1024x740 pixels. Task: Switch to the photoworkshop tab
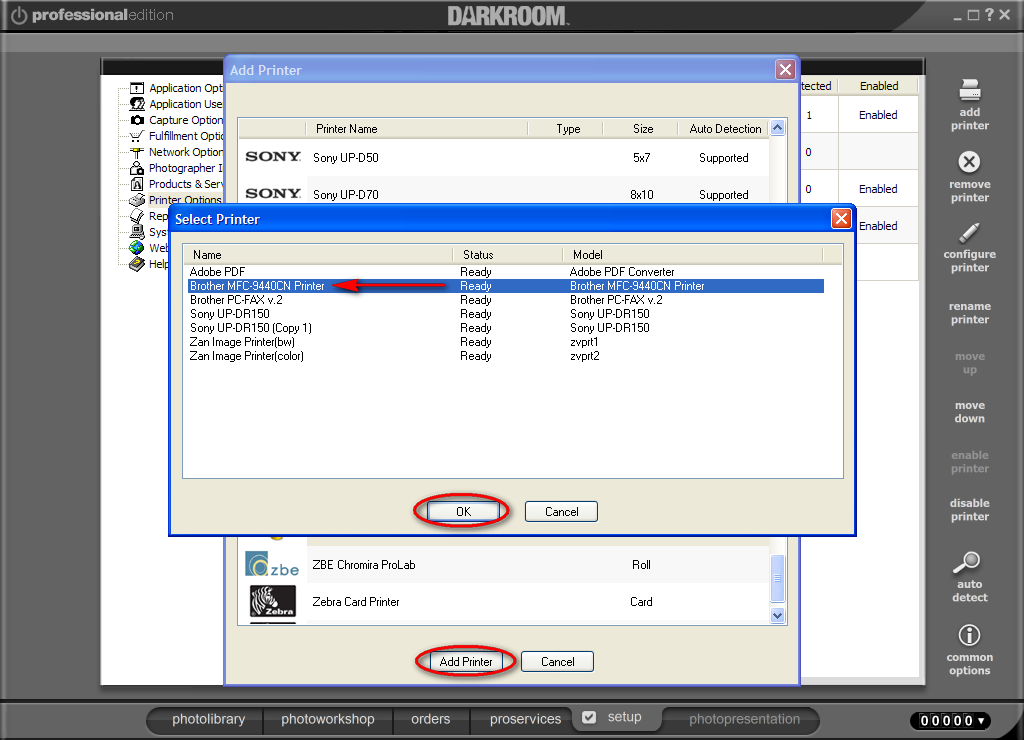click(x=328, y=719)
